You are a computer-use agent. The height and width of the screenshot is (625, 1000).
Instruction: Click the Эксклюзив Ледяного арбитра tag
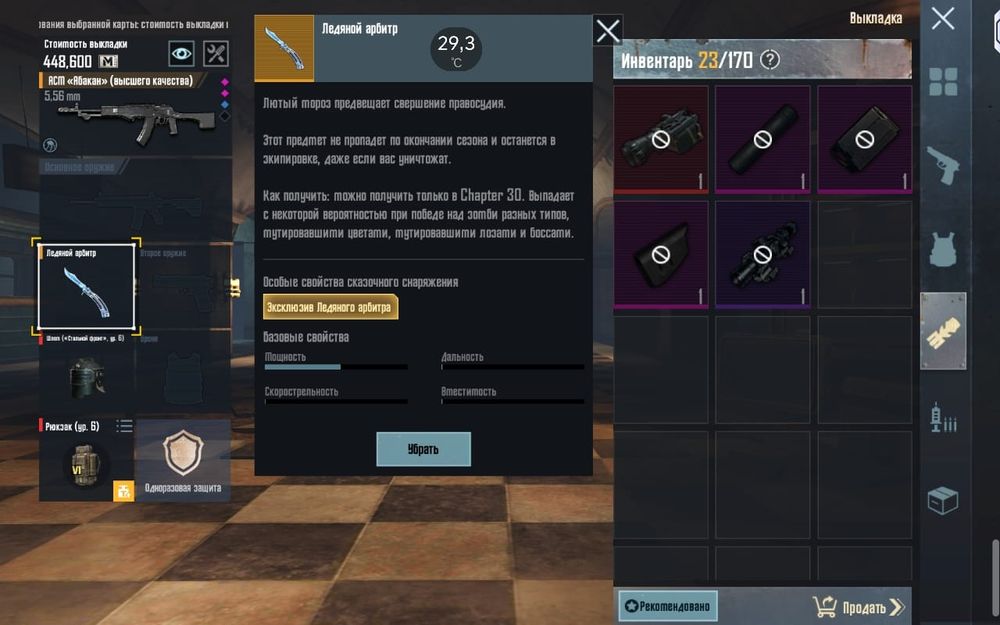point(330,307)
